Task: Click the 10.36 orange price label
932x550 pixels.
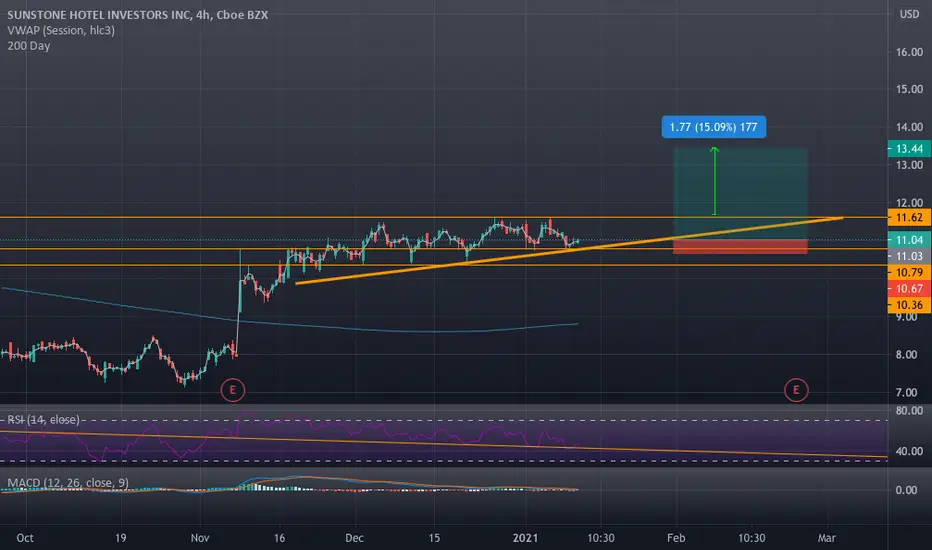Action: pos(909,305)
